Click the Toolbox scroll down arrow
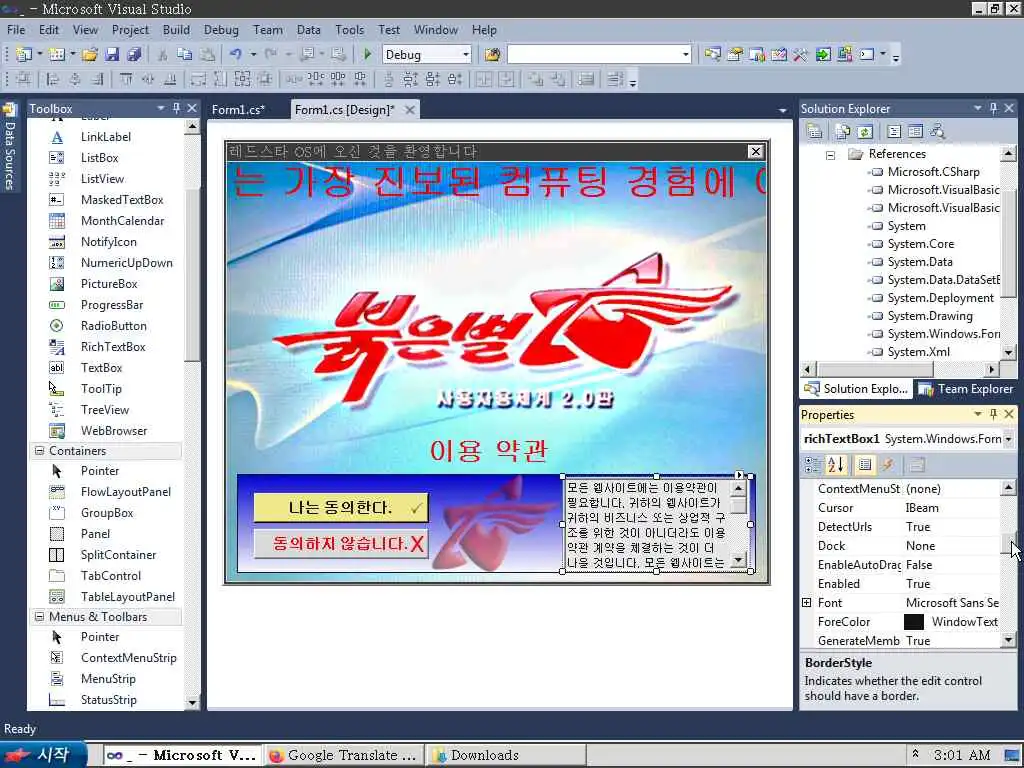This screenshot has height=768, width=1024. [192, 703]
